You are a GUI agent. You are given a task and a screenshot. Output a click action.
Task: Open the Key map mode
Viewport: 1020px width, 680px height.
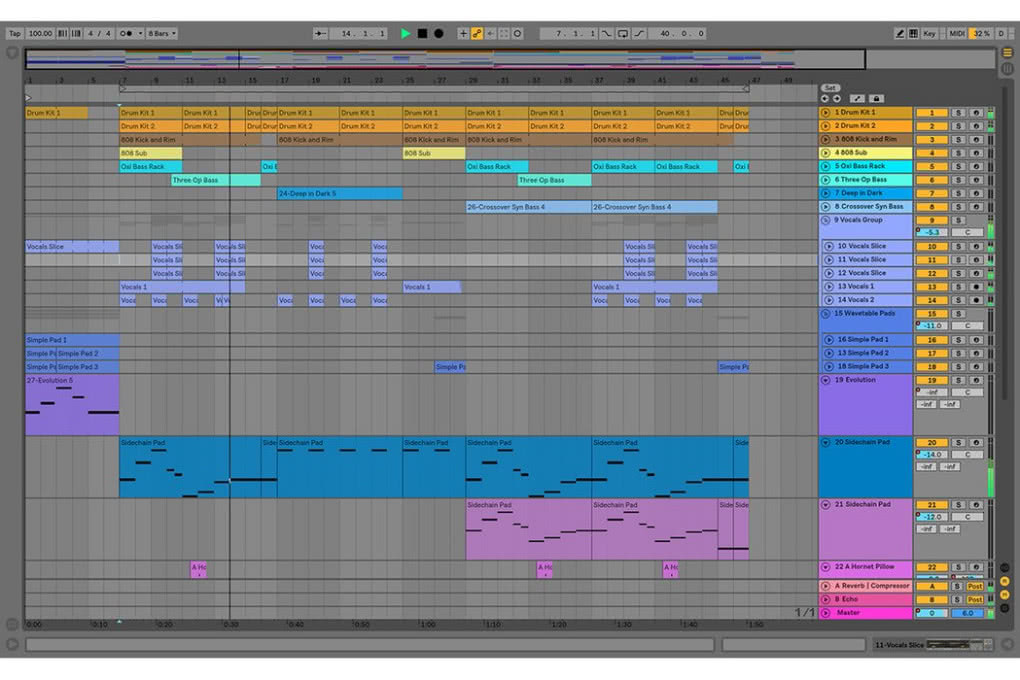[930, 33]
